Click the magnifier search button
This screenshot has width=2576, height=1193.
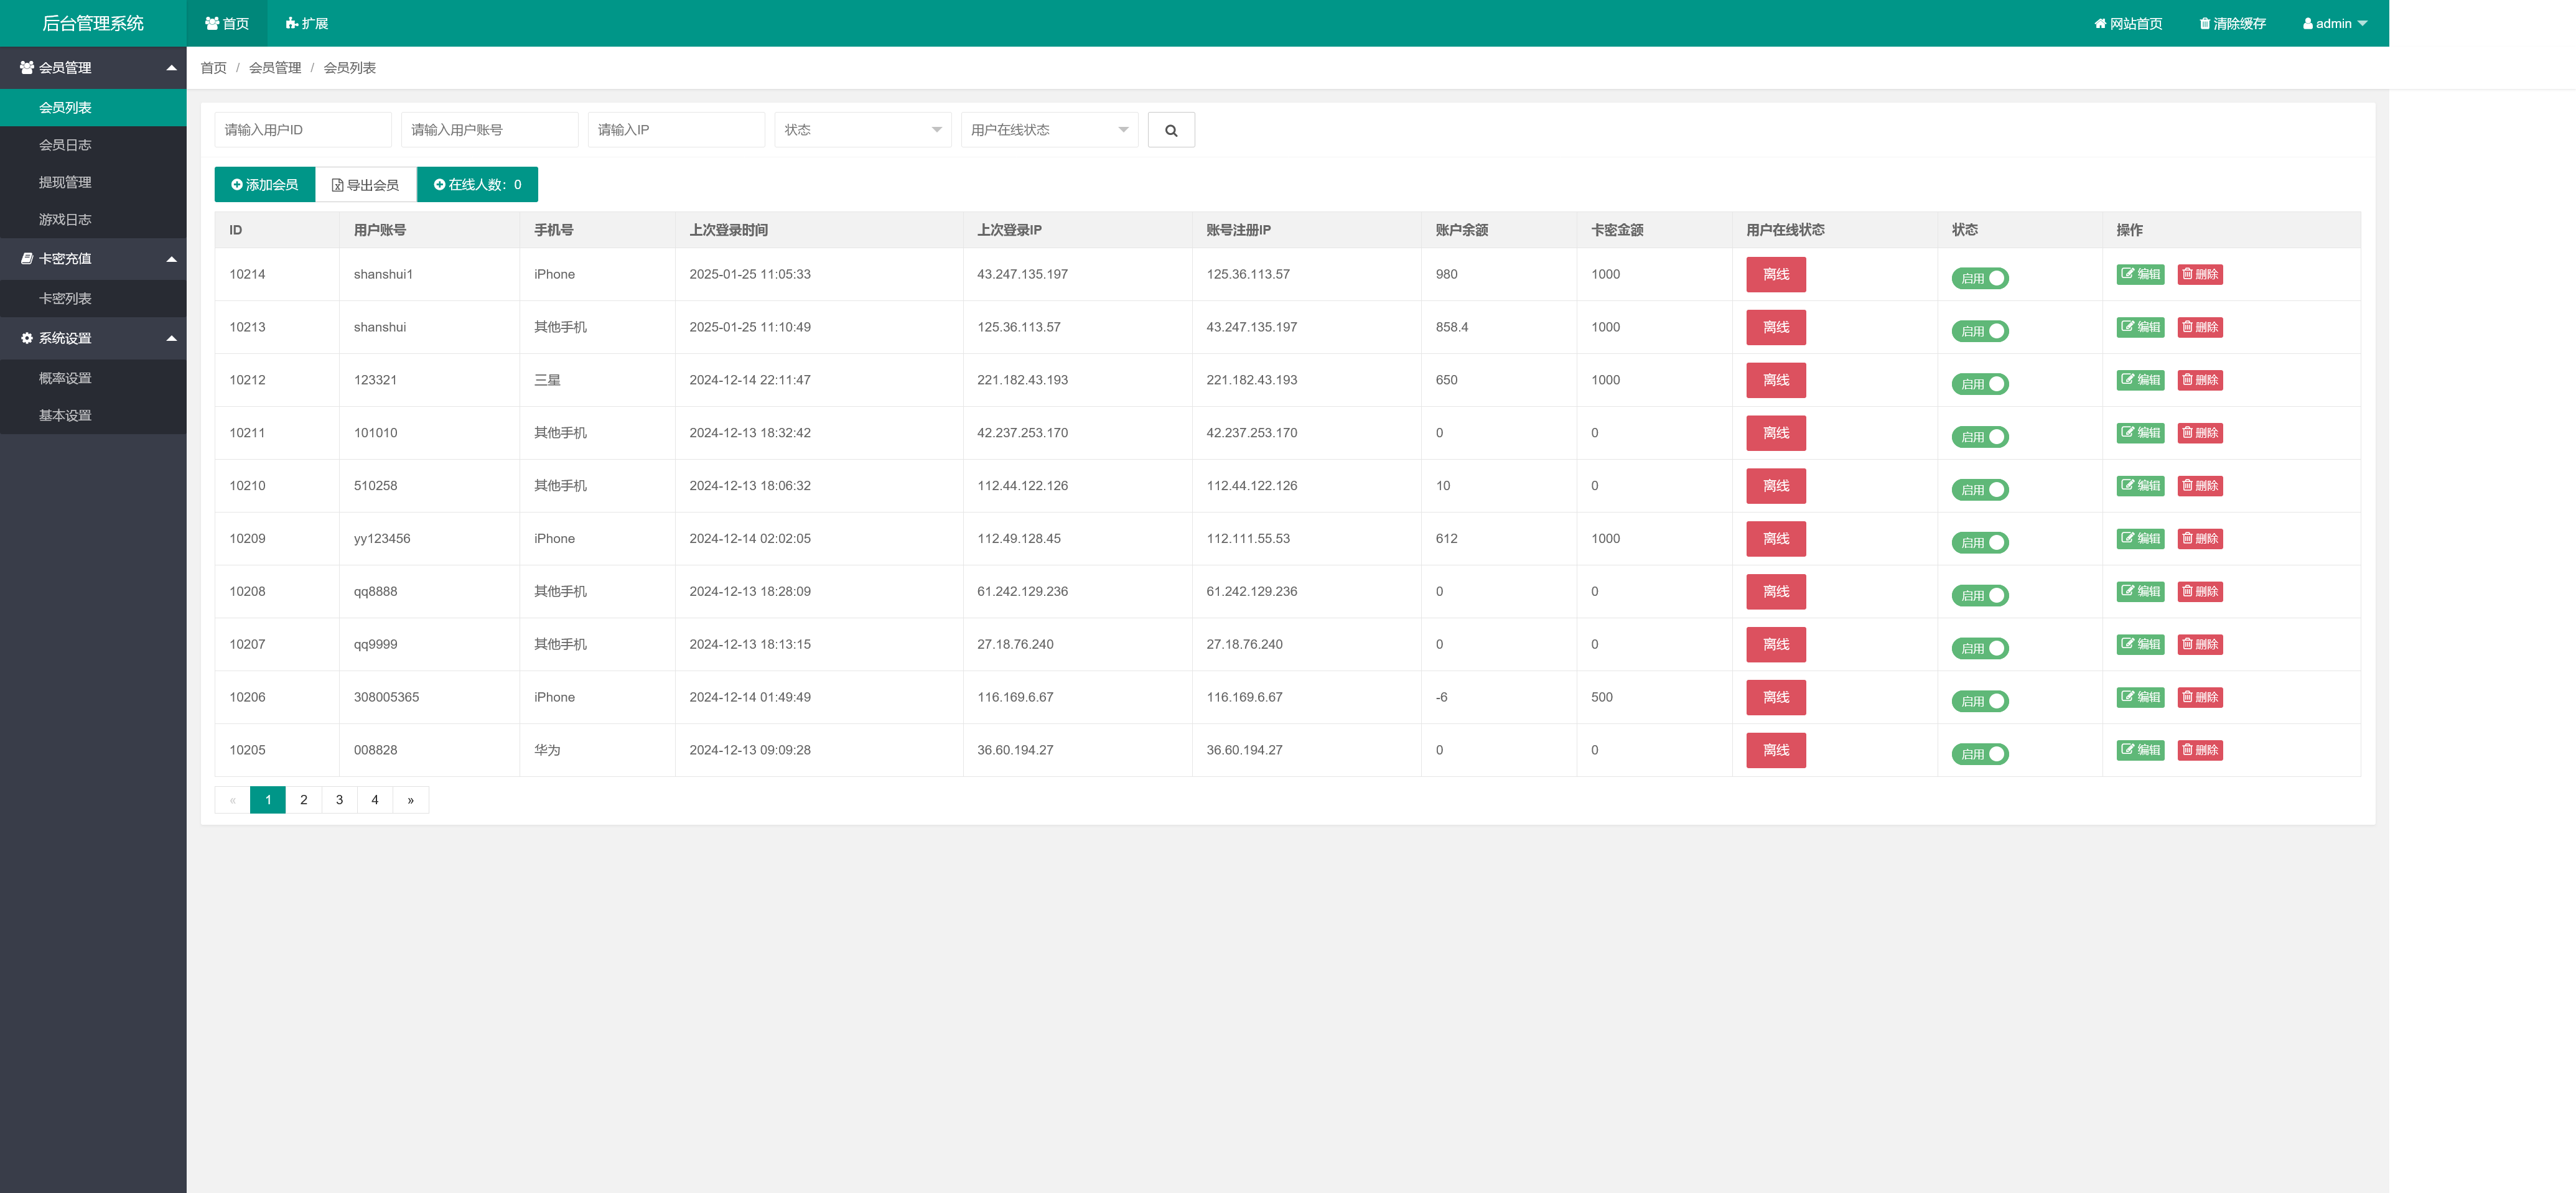pyautogui.click(x=1171, y=130)
